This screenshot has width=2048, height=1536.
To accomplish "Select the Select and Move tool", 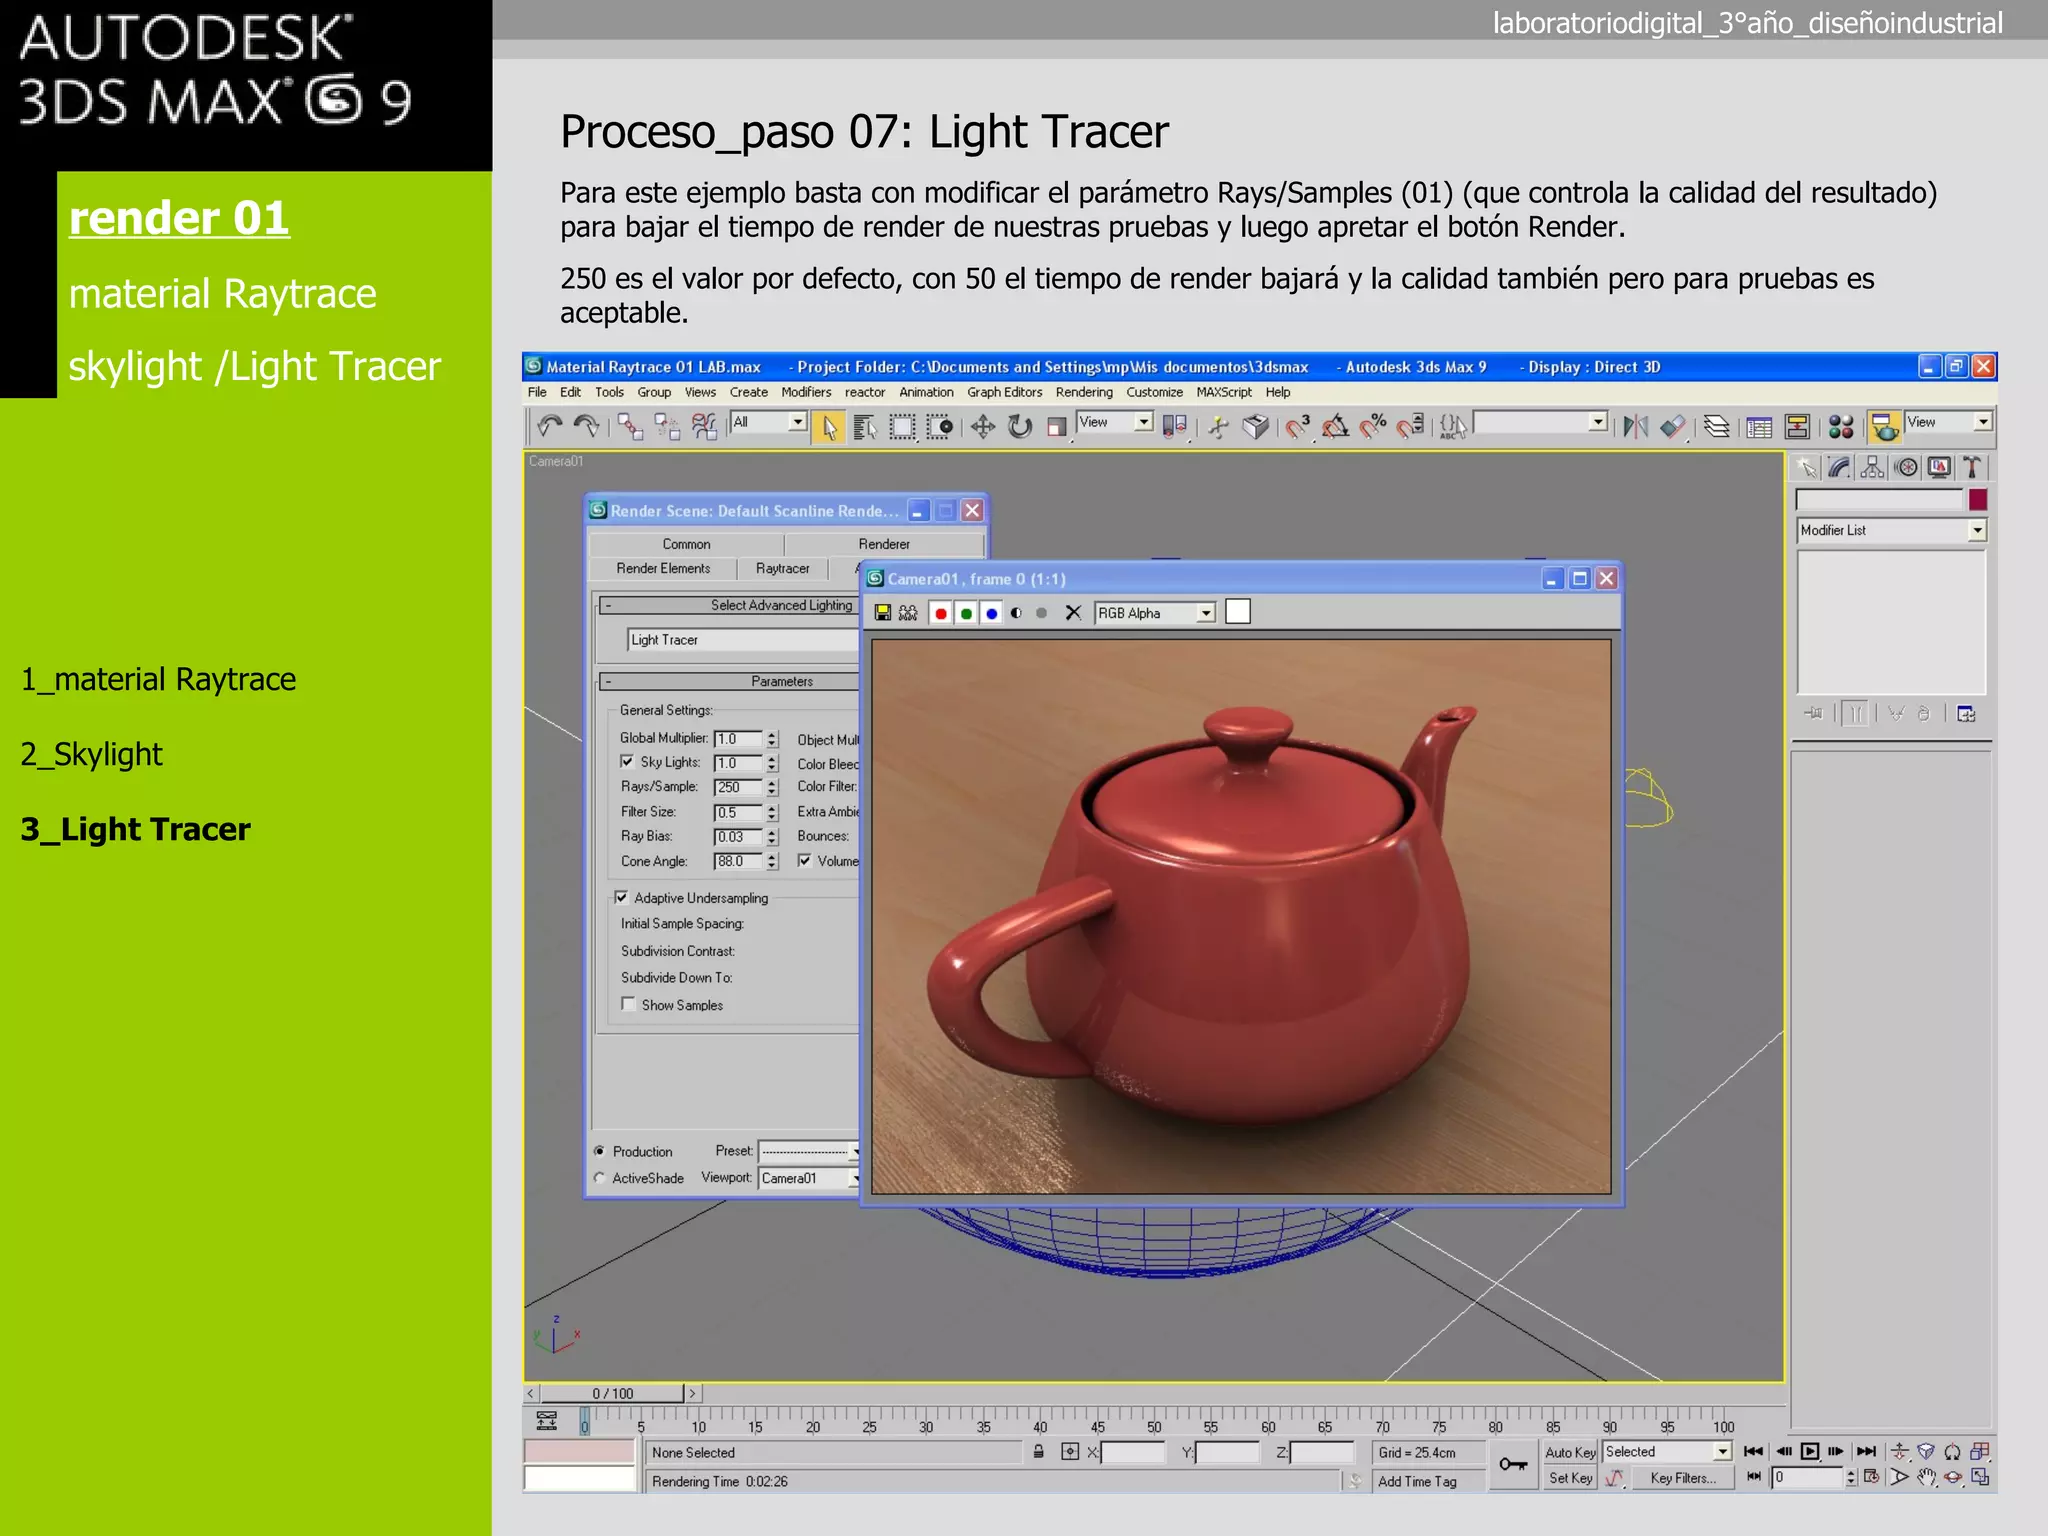I will 983,427.
